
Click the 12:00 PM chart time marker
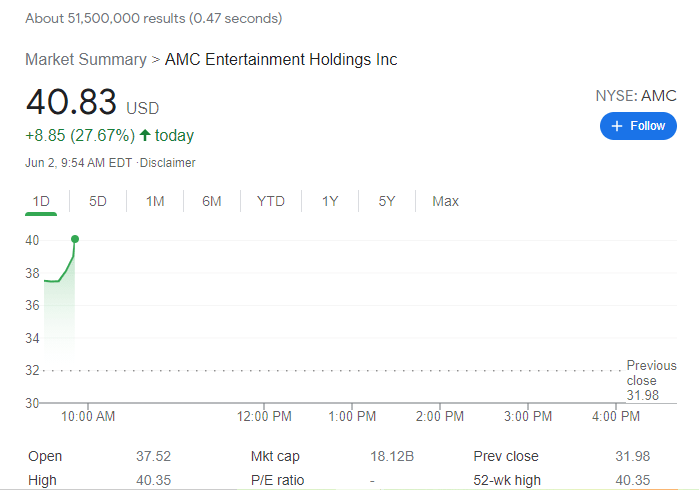pyautogui.click(x=266, y=416)
